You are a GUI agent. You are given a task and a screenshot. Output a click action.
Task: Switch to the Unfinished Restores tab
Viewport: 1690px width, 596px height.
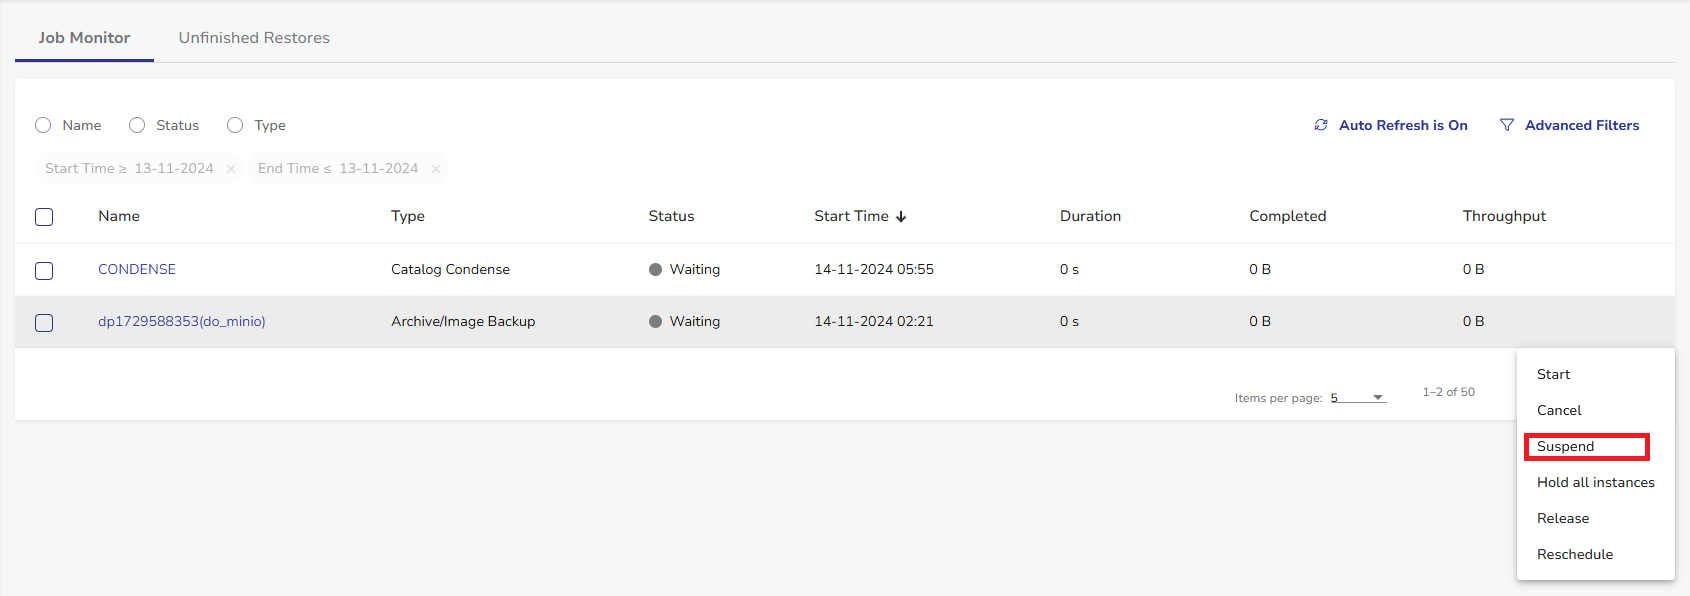254,38
